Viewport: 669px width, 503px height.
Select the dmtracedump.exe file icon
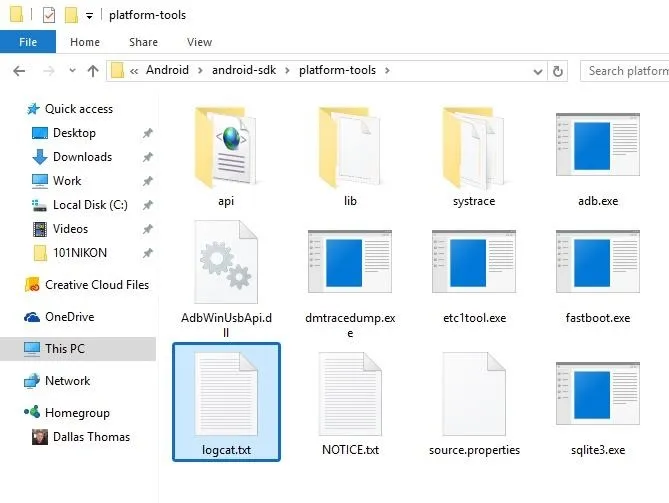(x=350, y=262)
